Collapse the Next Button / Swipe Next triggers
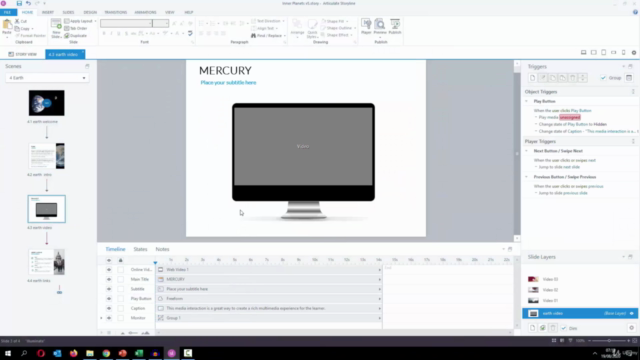This screenshot has height=360, width=640. pyautogui.click(x=527, y=151)
